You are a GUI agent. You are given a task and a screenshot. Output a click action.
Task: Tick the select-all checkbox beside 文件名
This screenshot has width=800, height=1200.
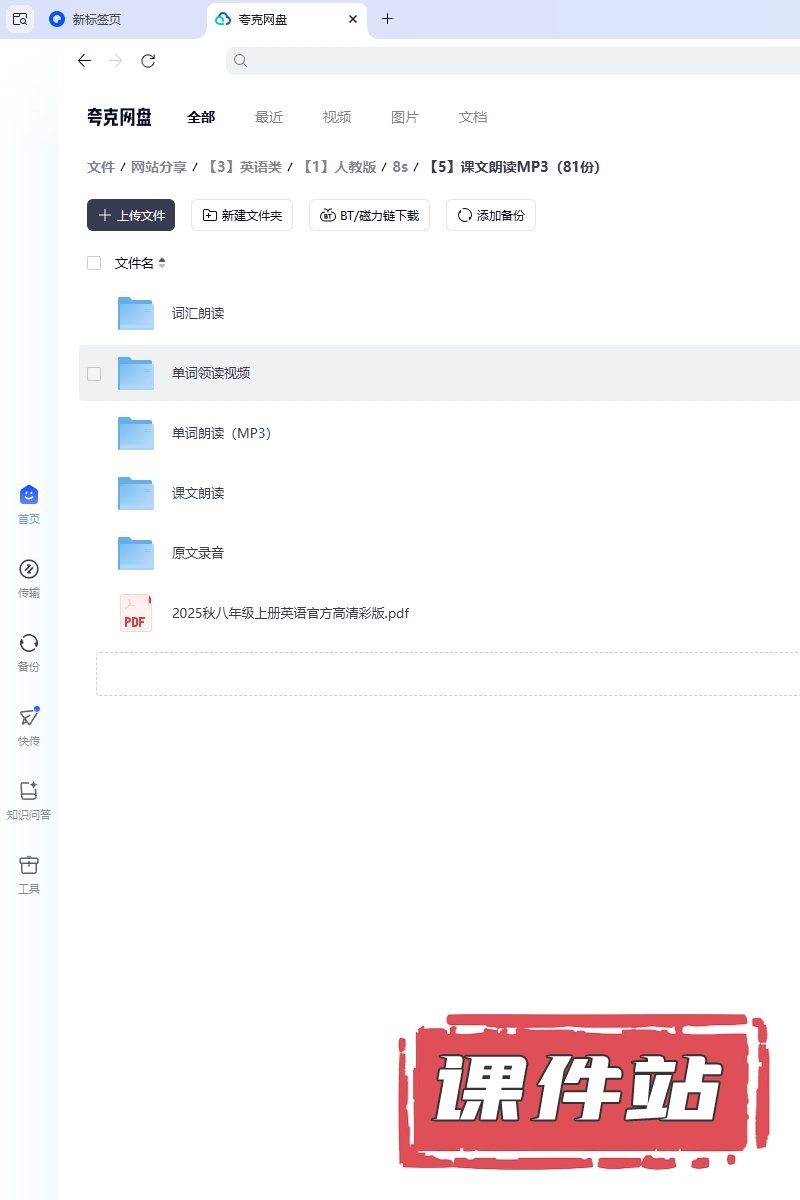tap(94, 263)
